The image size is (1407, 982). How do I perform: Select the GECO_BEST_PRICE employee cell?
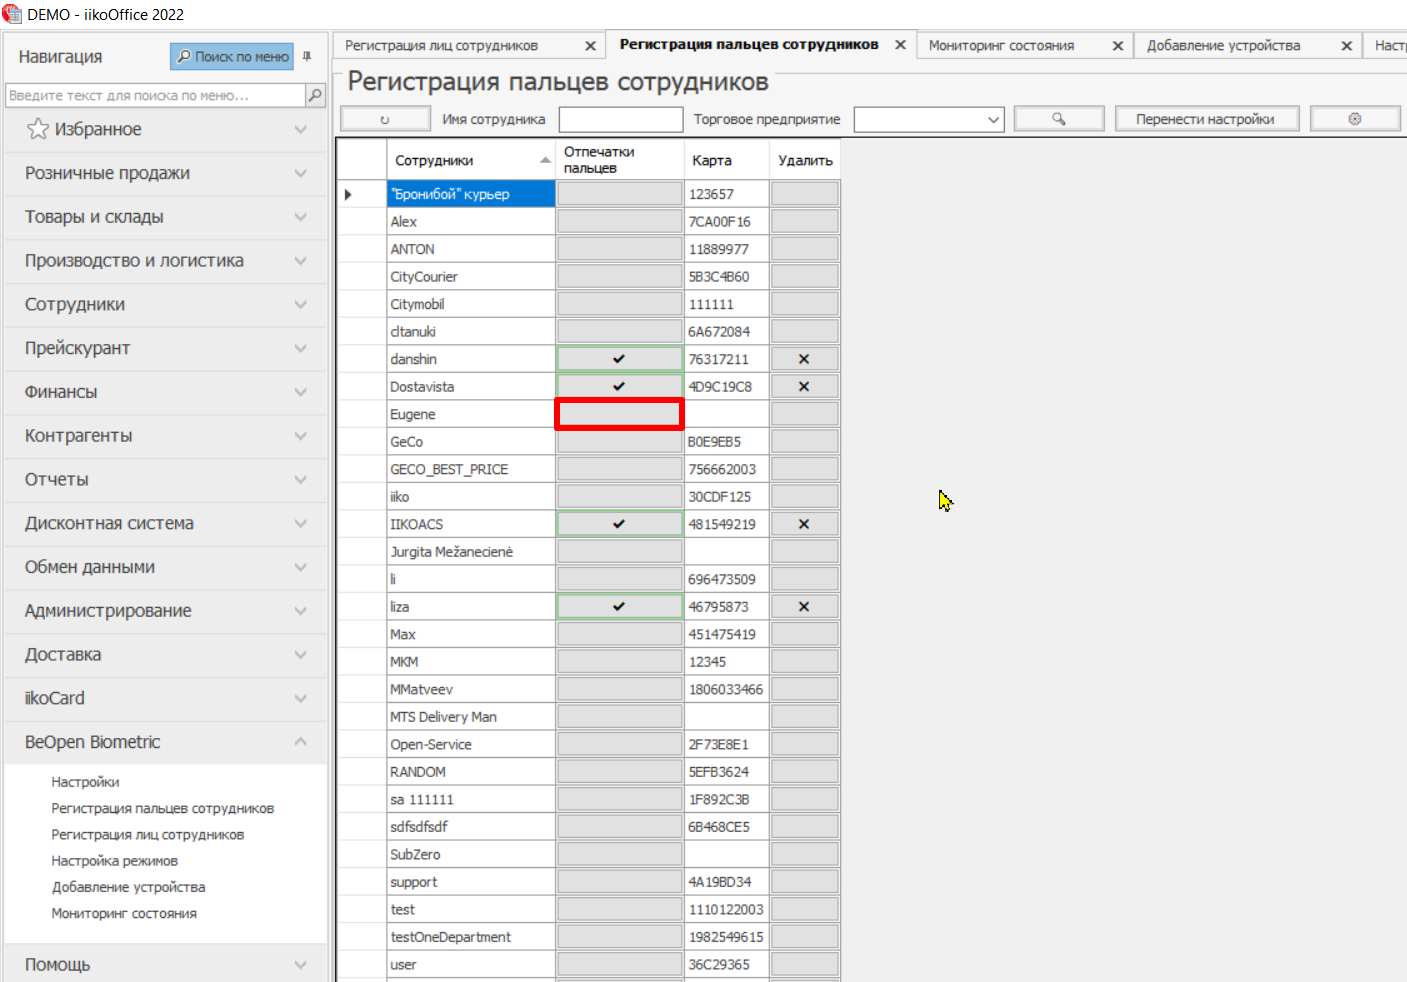point(471,469)
